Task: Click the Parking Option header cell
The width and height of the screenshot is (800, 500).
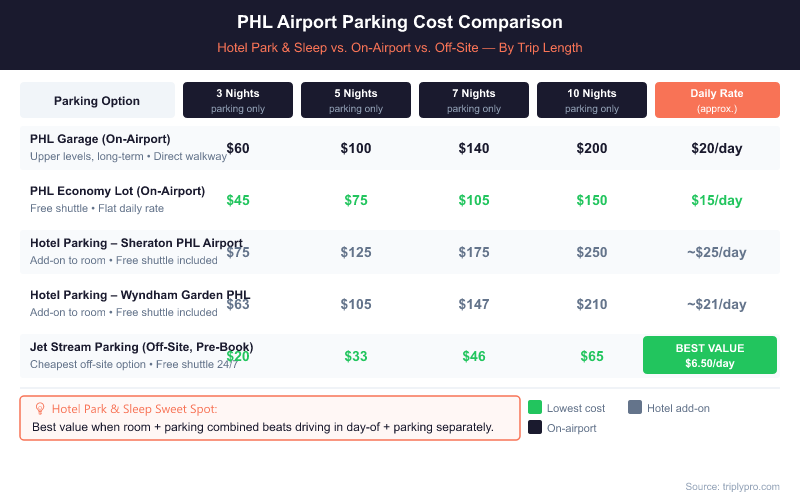Action: (x=97, y=101)
